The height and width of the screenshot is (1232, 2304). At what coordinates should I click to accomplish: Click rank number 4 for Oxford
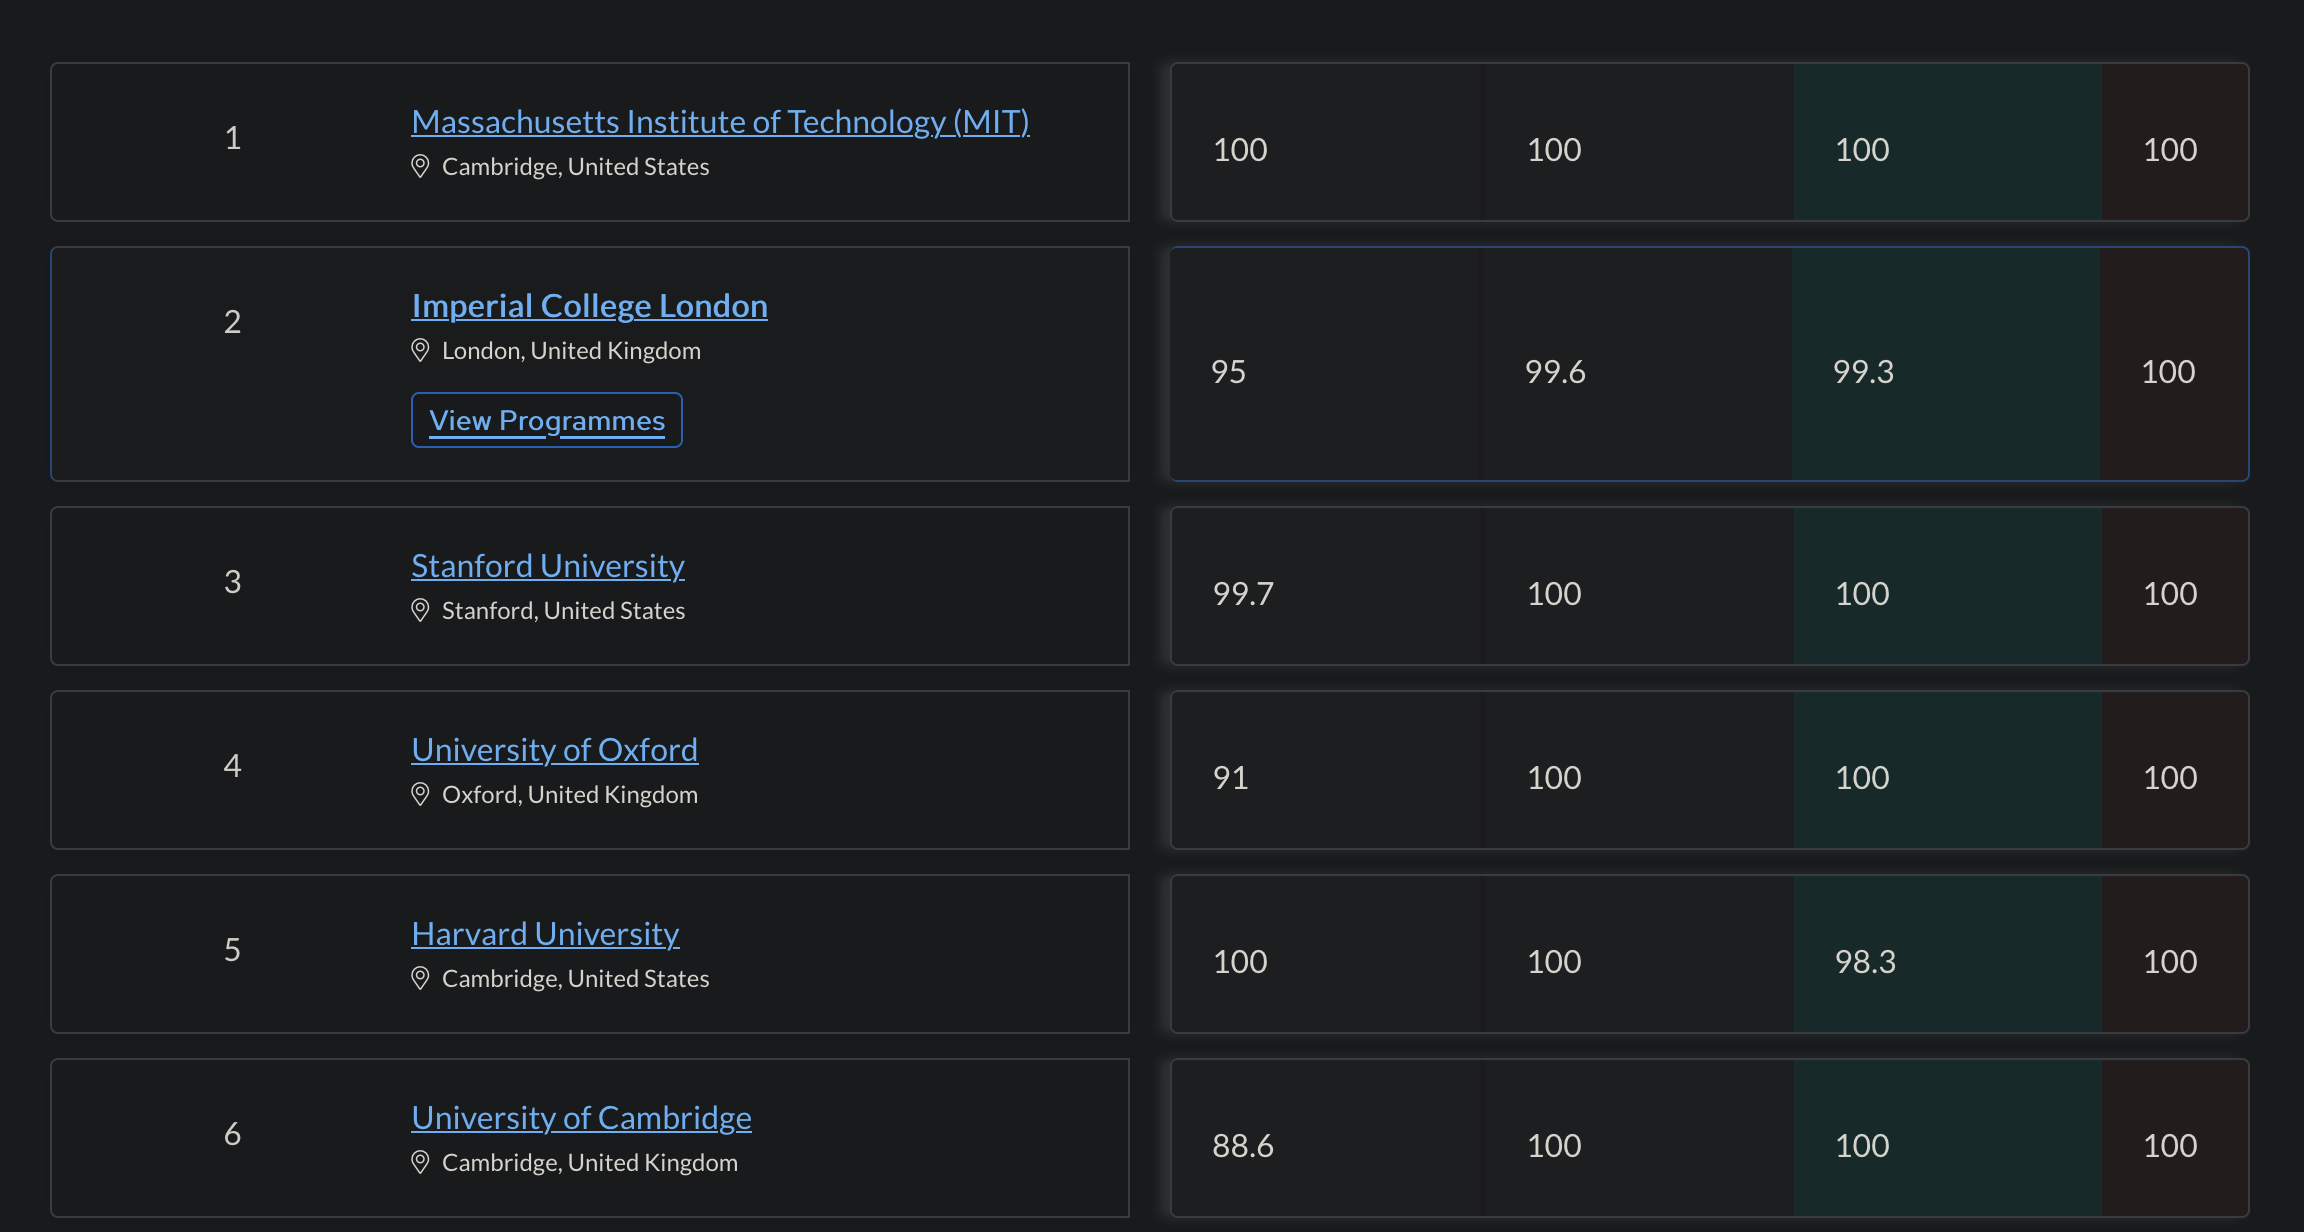(x=232, y=766)
